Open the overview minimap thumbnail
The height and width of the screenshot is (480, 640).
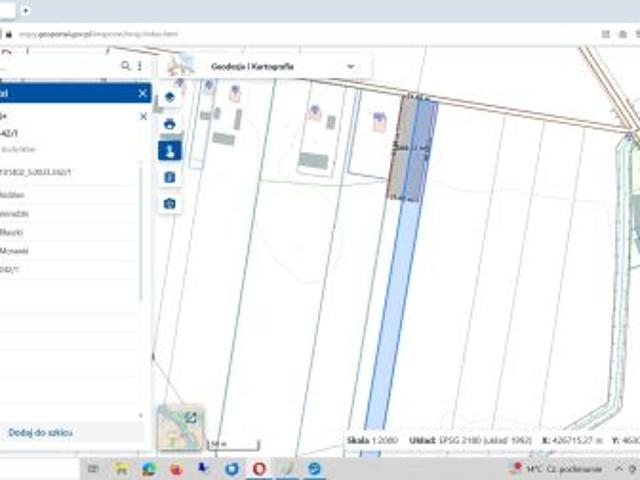click(179, 425)
